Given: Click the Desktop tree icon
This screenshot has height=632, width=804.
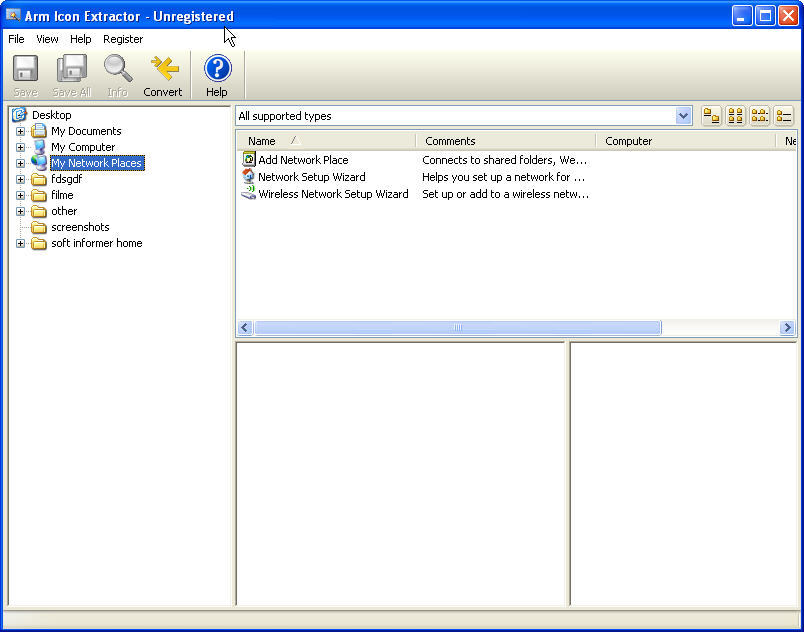Looking at the screenshot, I should [x=19, y=115].
